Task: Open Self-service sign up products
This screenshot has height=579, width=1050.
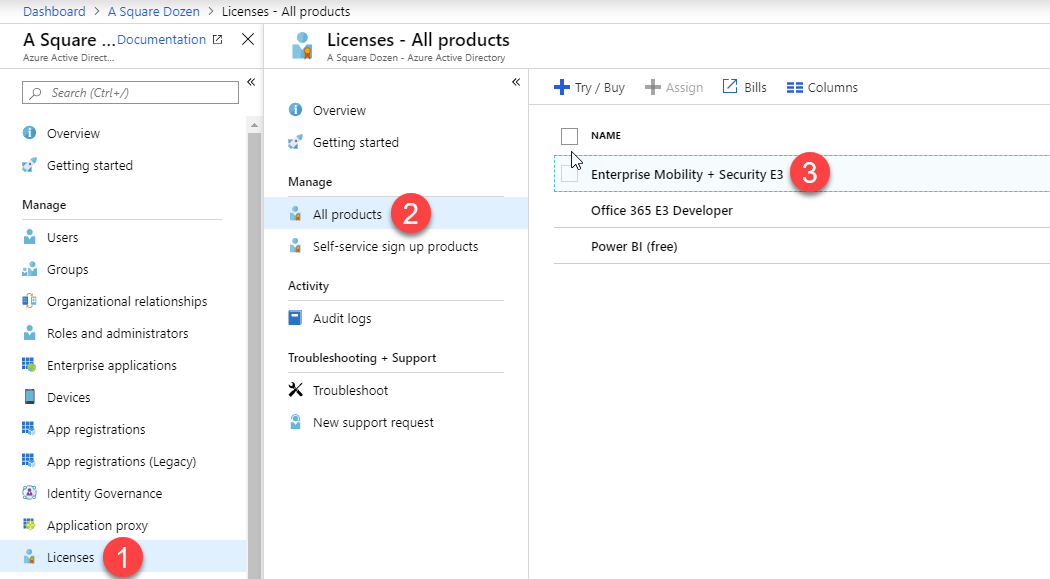Action: pos(395,246)
